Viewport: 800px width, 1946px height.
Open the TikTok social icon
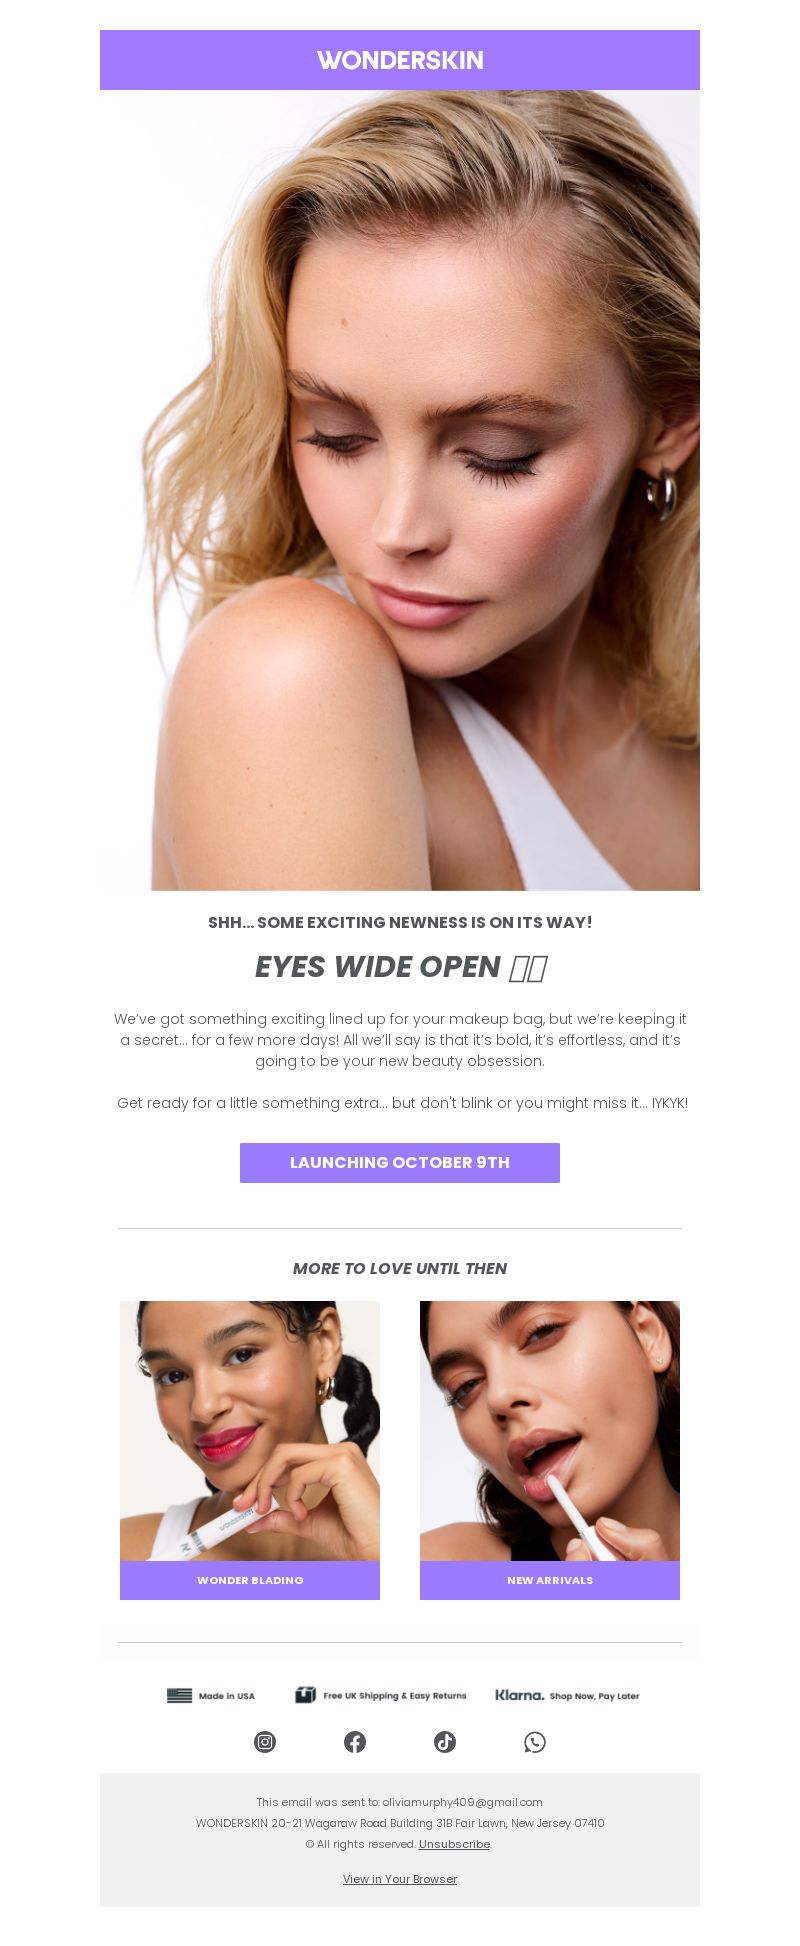pyautogui.click(x=445, y=1742)
